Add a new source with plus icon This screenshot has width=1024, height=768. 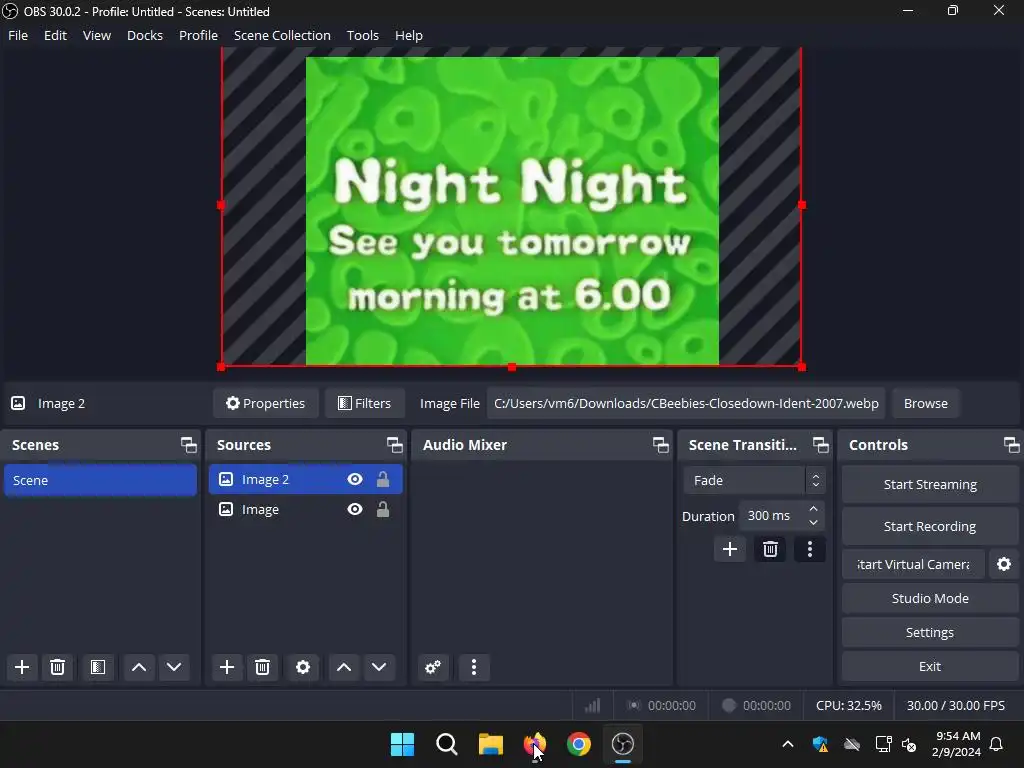click(x=227, y=667)
